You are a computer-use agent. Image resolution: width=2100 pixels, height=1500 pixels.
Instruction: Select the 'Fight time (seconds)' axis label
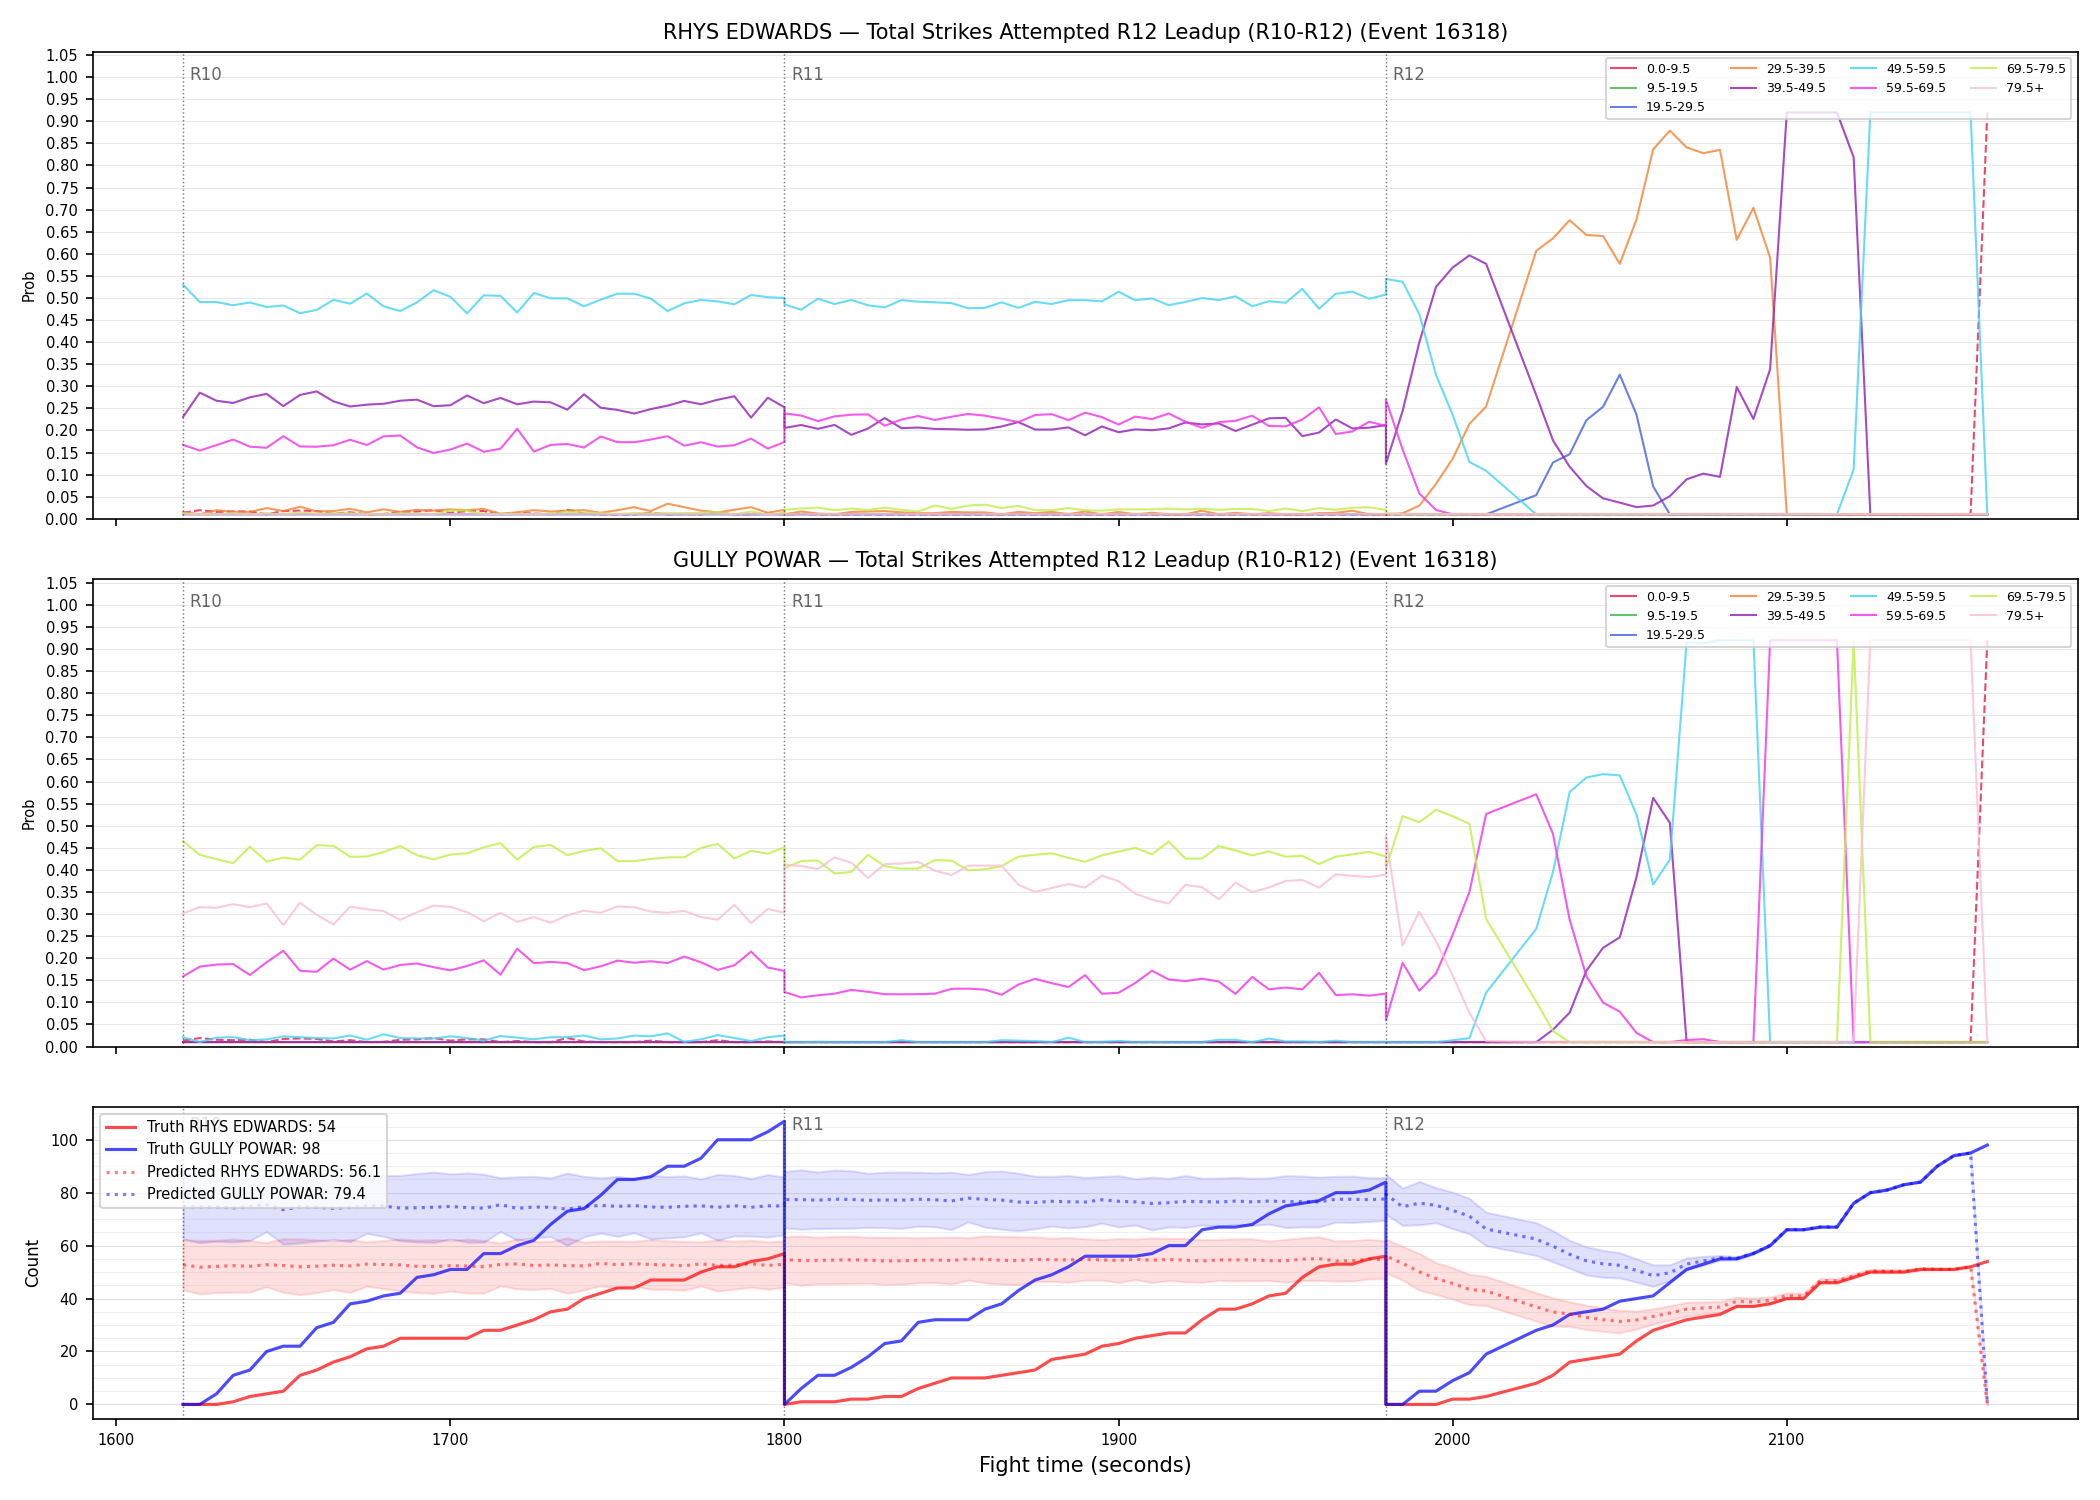click(1085, 1465)
